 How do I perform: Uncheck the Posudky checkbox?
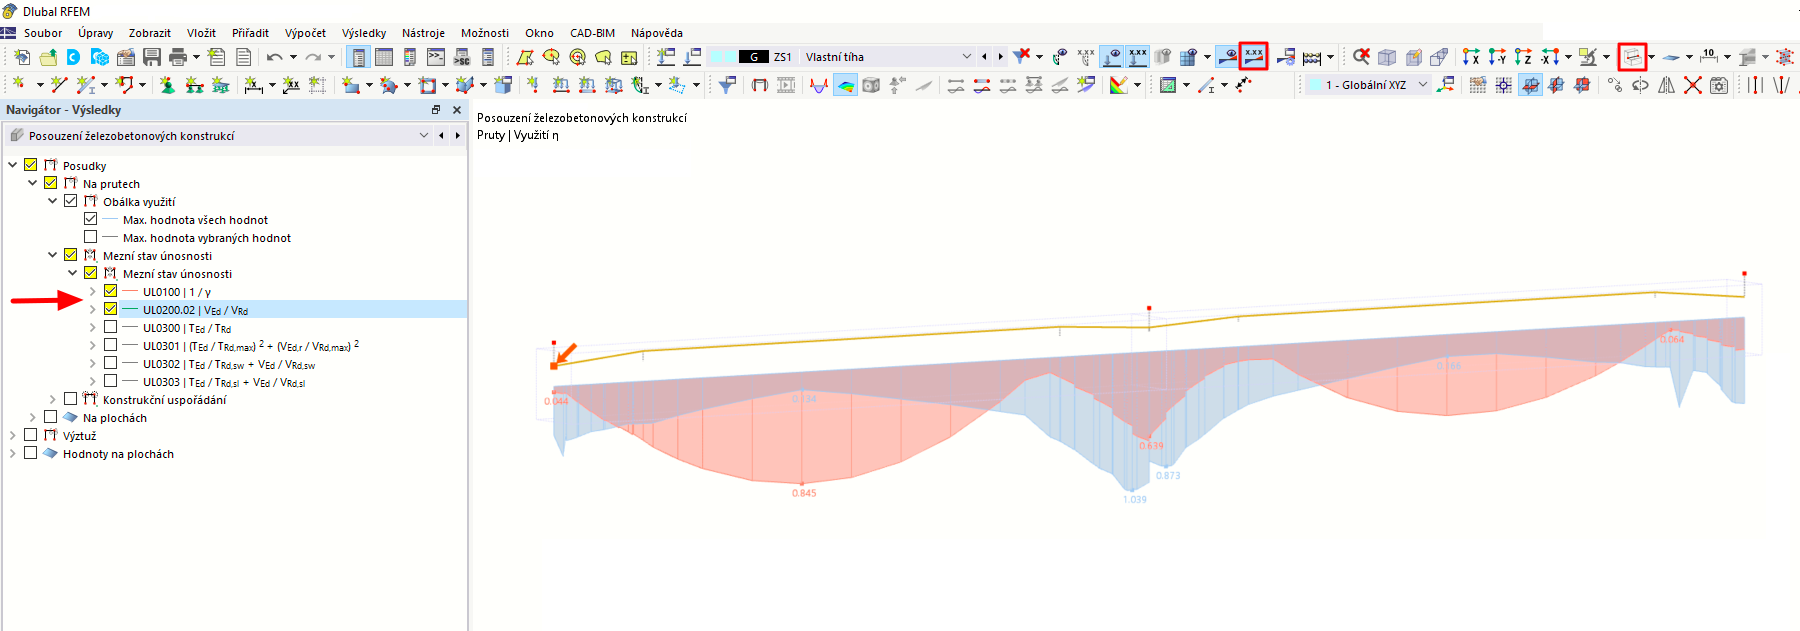click(x=31, y=165)
